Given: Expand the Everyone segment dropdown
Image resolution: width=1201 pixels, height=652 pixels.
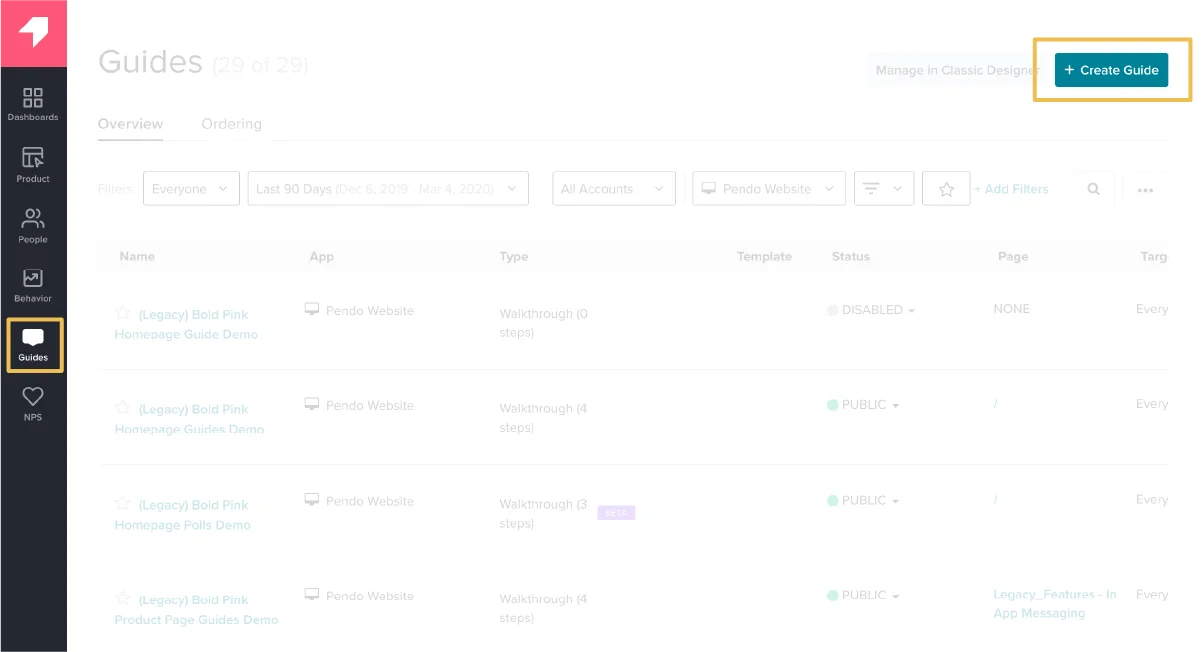Looking at the screenshot, I should [x=191, y=189].
